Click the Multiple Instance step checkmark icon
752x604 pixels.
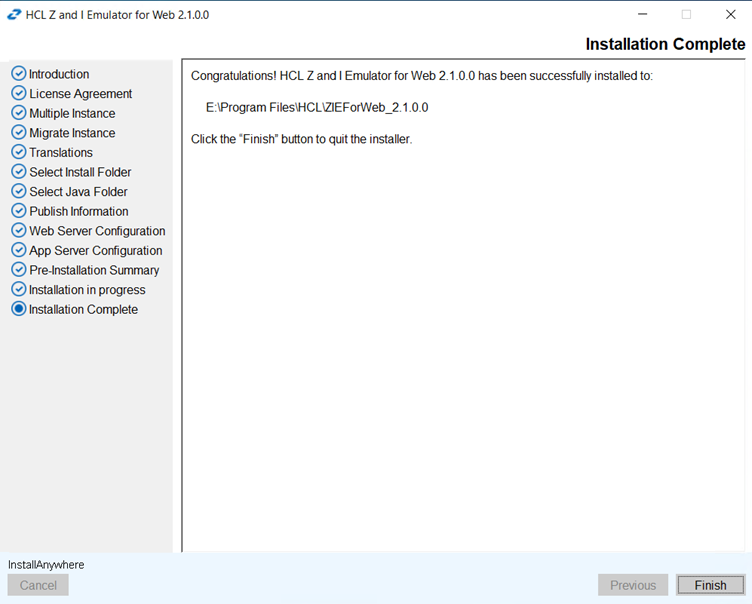click(x=19, y=113)
